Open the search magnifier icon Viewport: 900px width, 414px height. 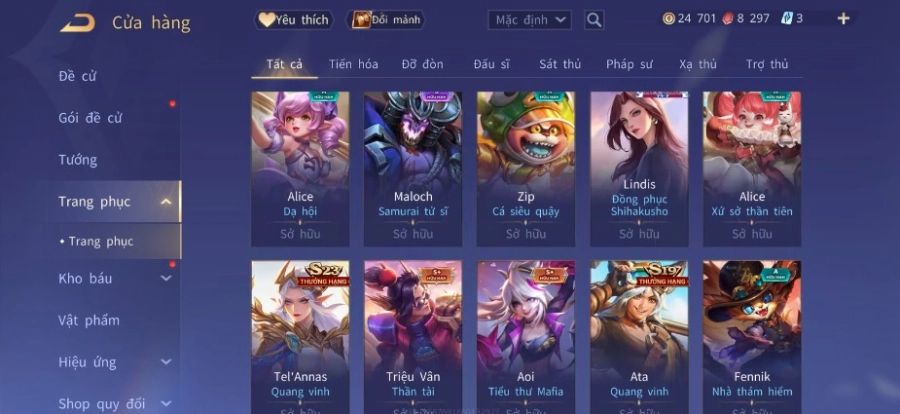594,20
